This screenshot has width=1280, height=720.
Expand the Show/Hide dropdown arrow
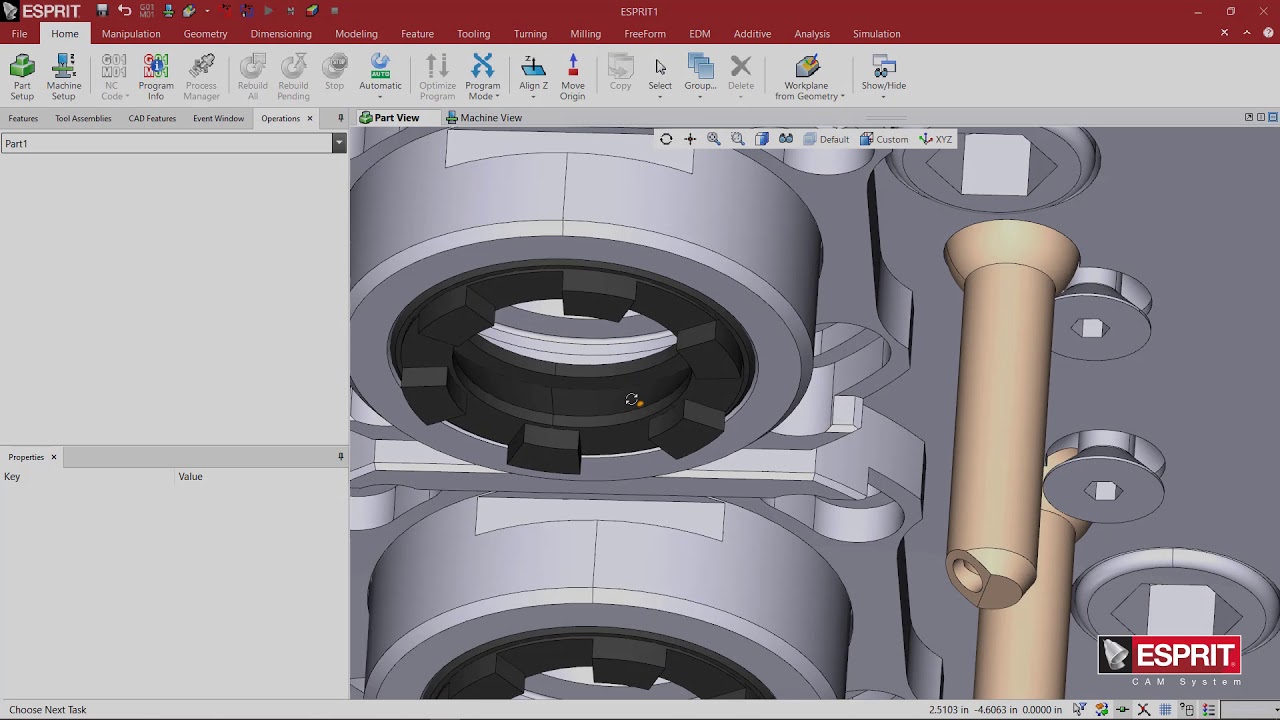pos(883,96)
